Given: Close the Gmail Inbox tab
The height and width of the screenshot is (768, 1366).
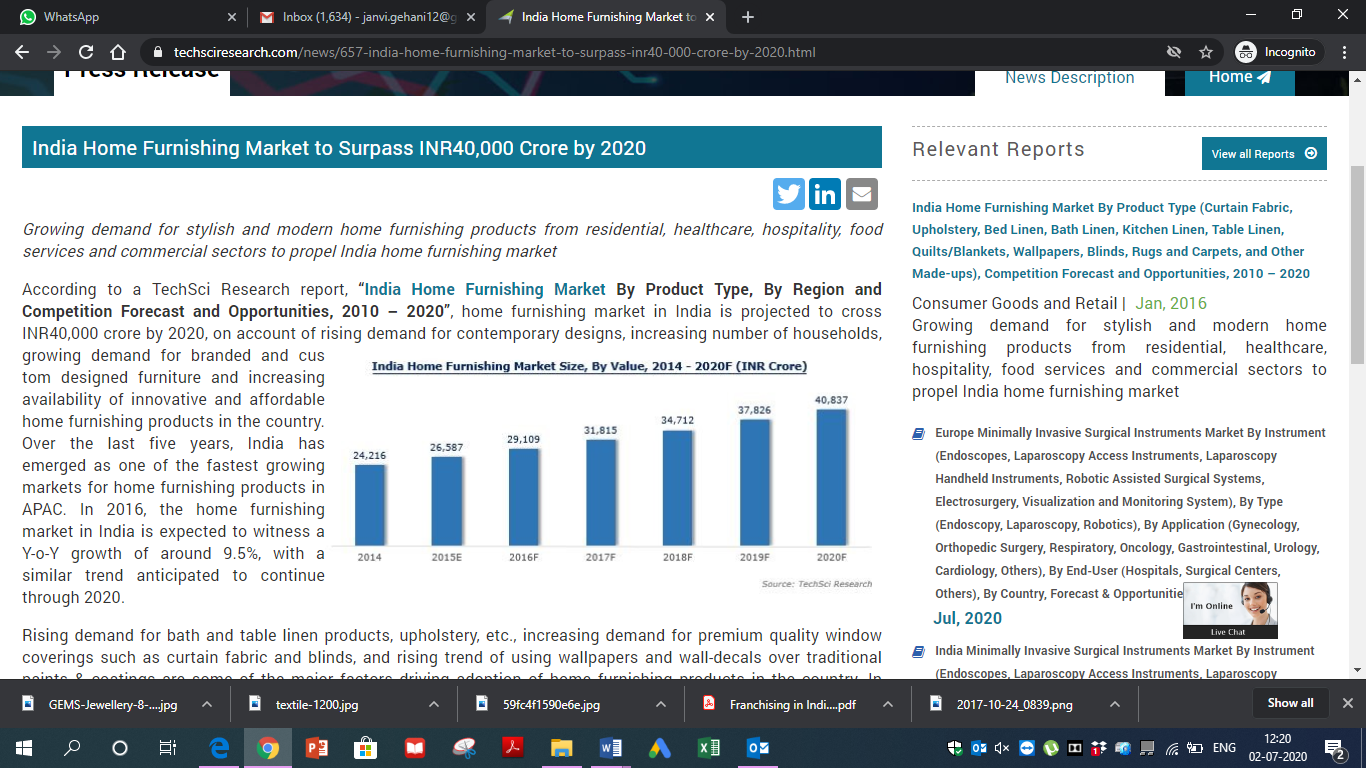Looking at the screenshot, I should pyautogui.click(x=470, y=17).
